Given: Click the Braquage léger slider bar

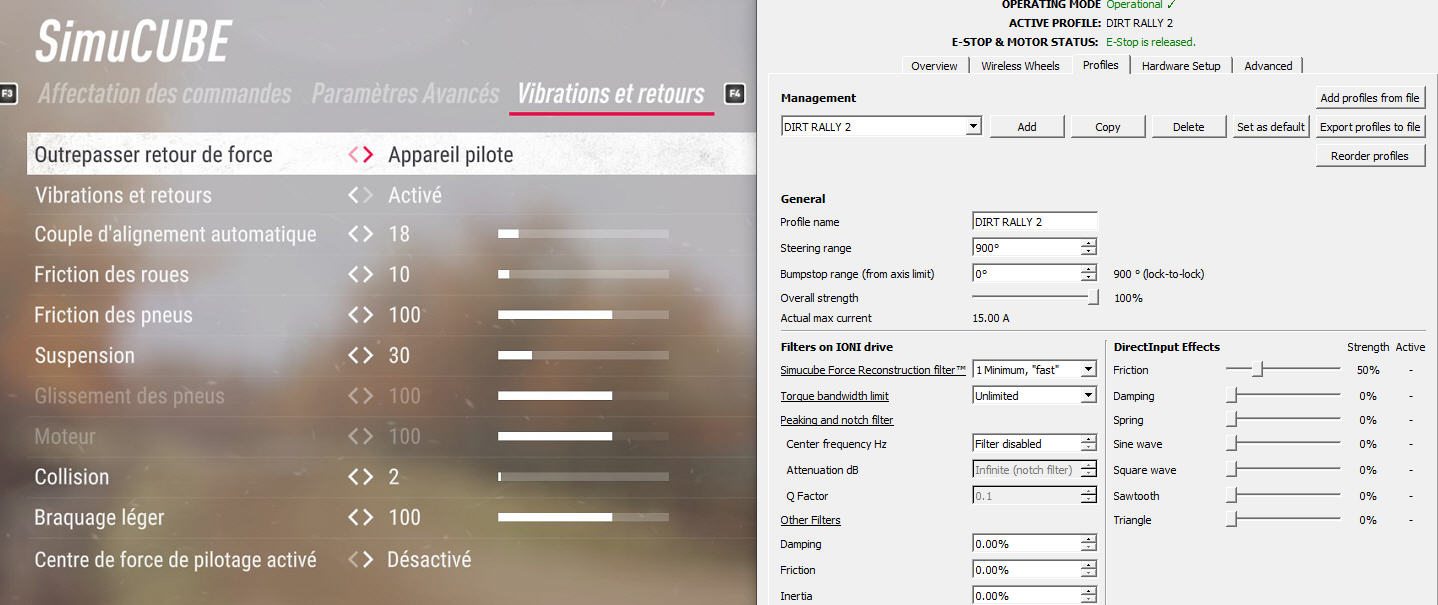Looking at the screenshot, I should click(x=583, y=517).
